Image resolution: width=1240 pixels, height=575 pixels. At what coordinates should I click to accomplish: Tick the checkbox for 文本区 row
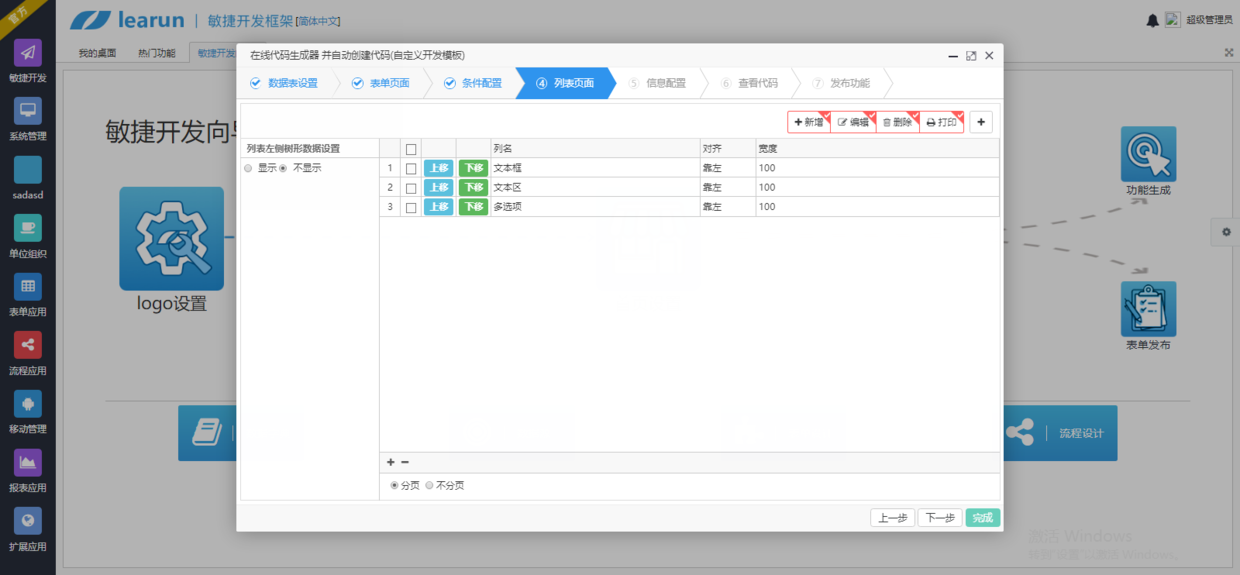tap(410, 188)
